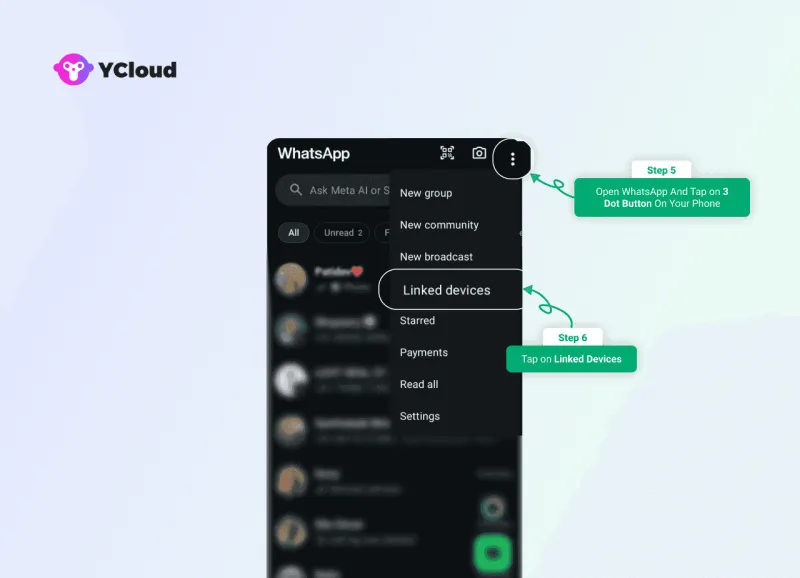Select Settings from the dropdown menu

pos(420,416)
